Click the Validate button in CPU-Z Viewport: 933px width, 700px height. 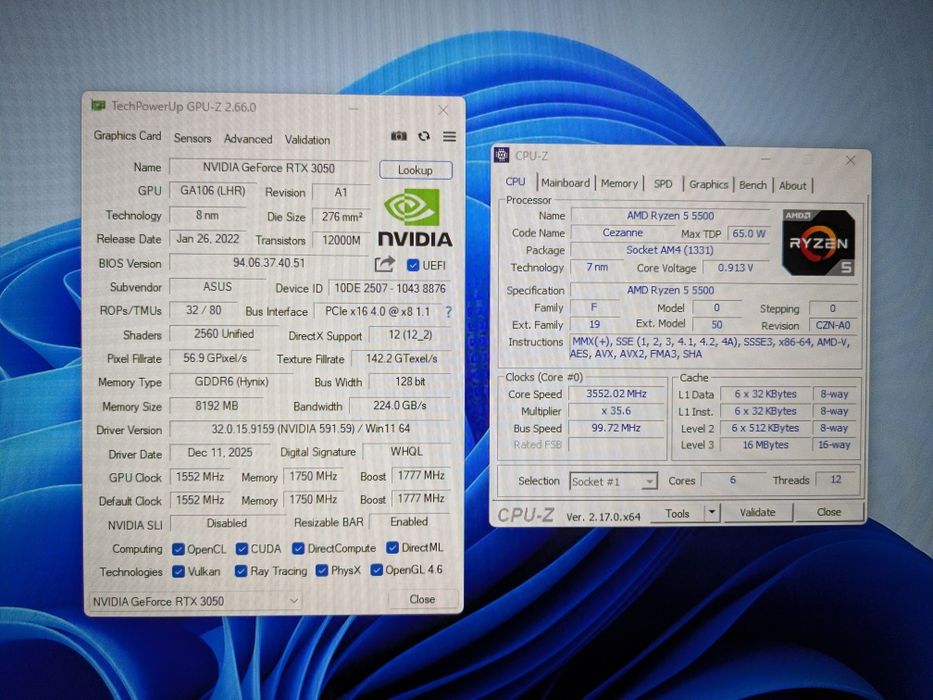[x=757, y=512]
